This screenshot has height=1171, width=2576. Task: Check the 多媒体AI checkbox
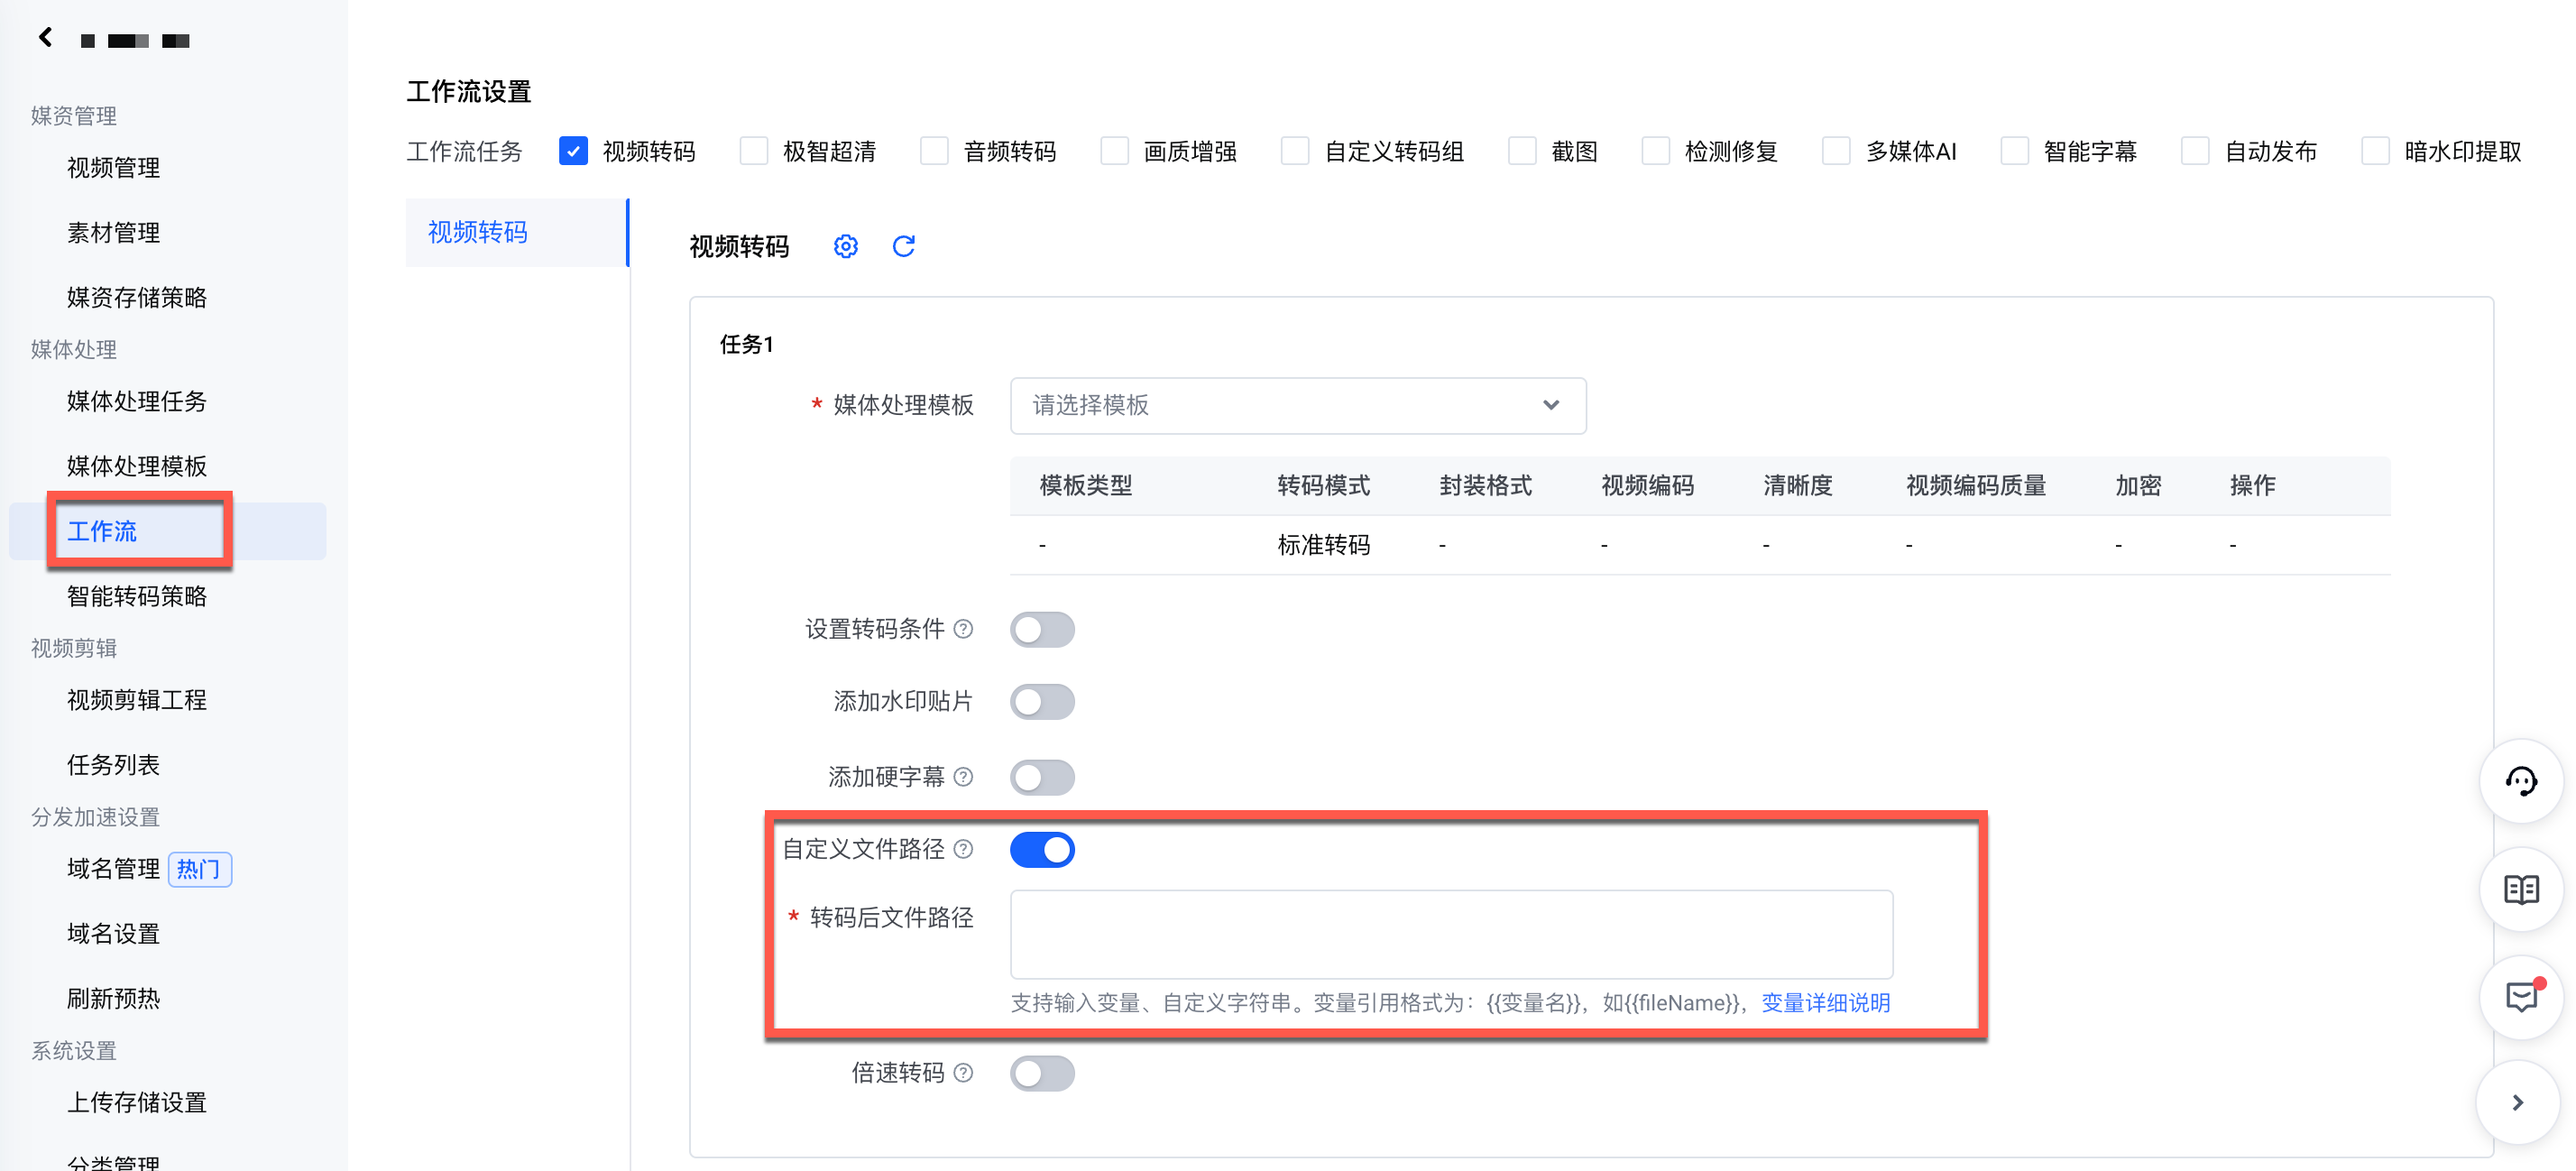point(1836,151)
